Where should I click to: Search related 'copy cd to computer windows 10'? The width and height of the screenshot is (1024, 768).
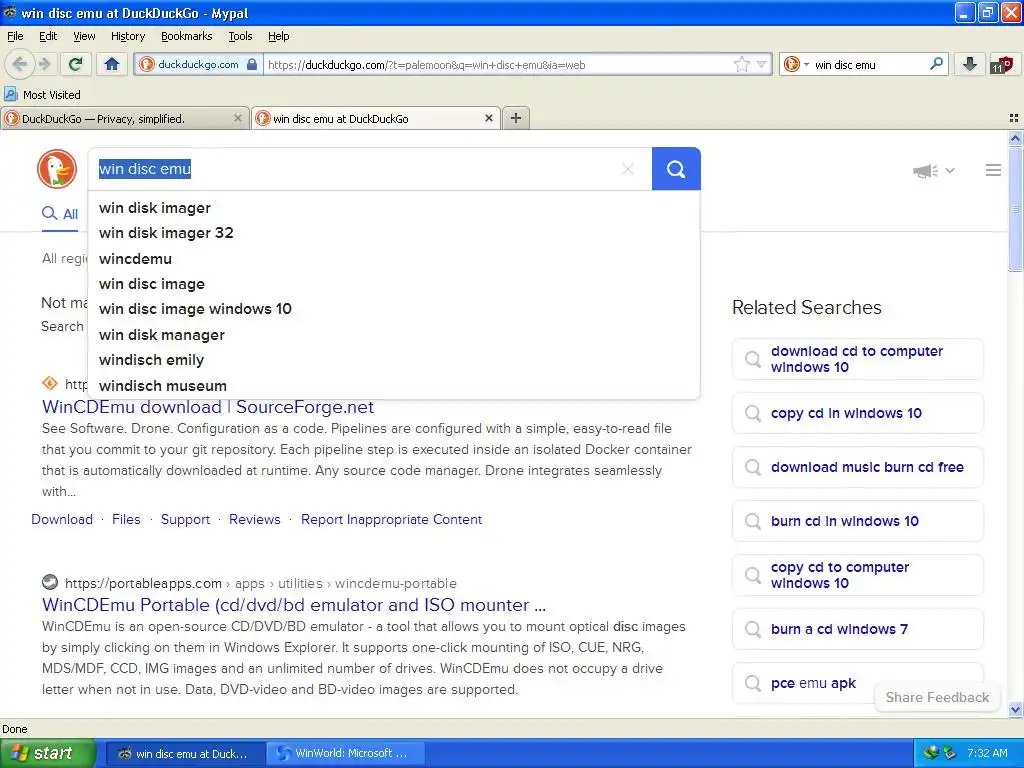[x=857, y=575]
